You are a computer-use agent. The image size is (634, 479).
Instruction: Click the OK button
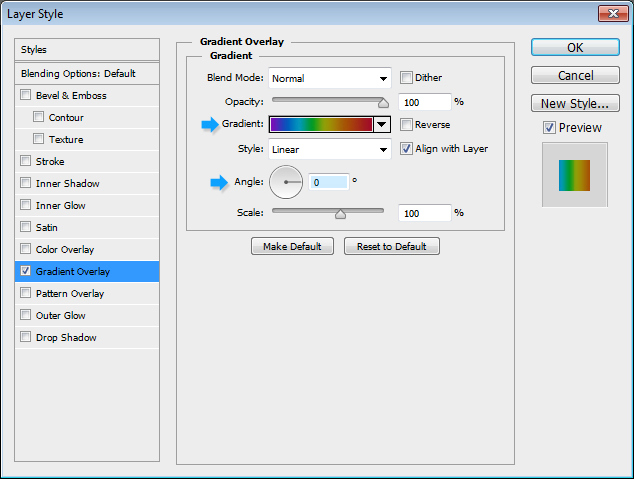point(574,47)
